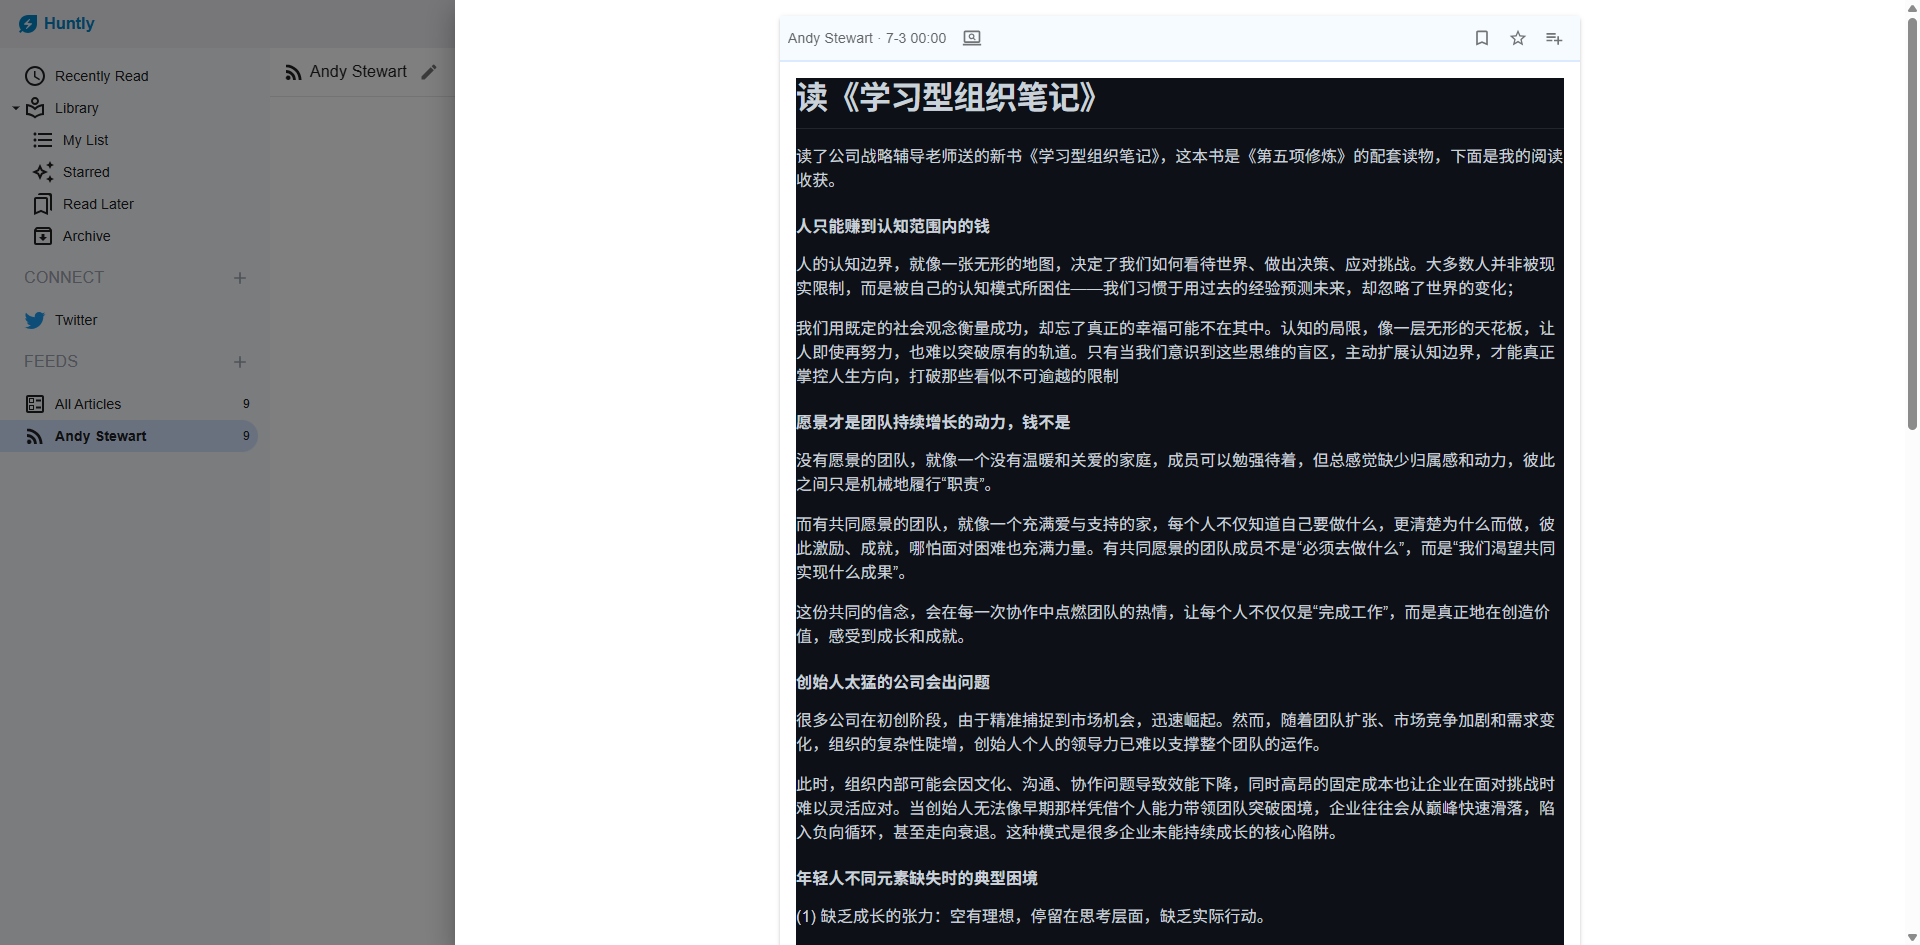
Task: Click the page vertical scrollbar thumb
Action: [x=1912, y=222]
